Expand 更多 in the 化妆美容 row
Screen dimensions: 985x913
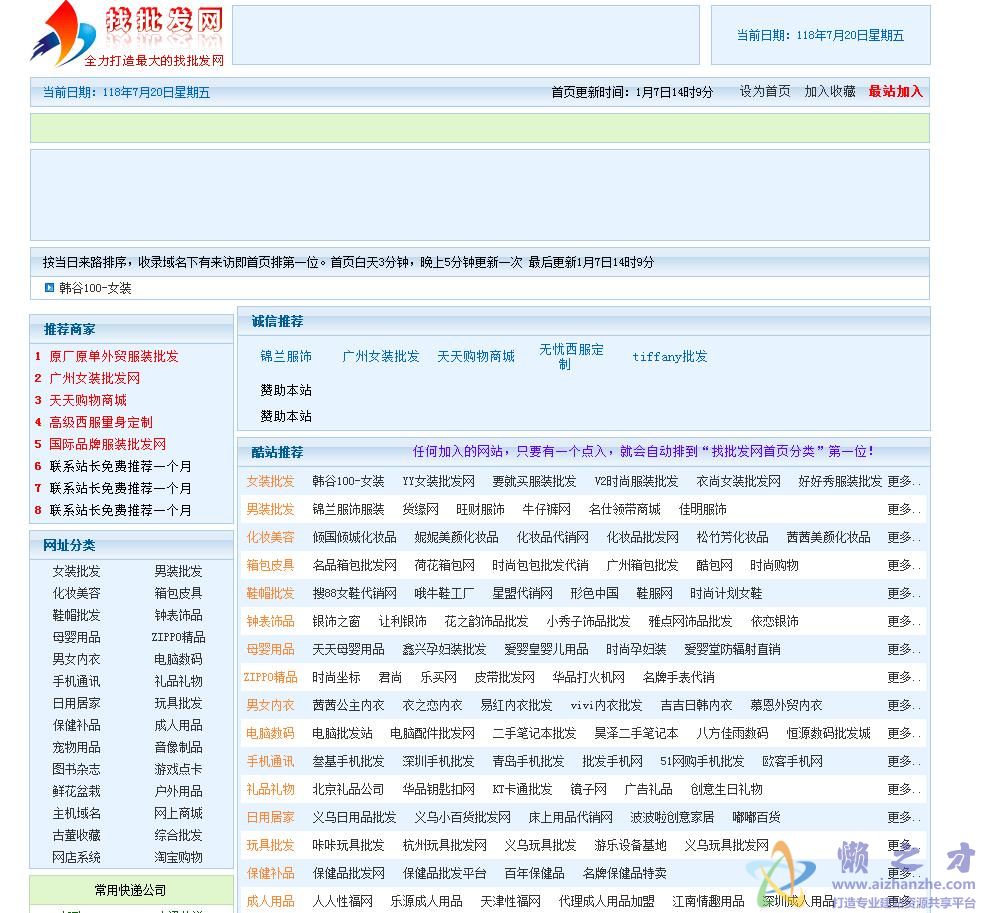[904, 537]
